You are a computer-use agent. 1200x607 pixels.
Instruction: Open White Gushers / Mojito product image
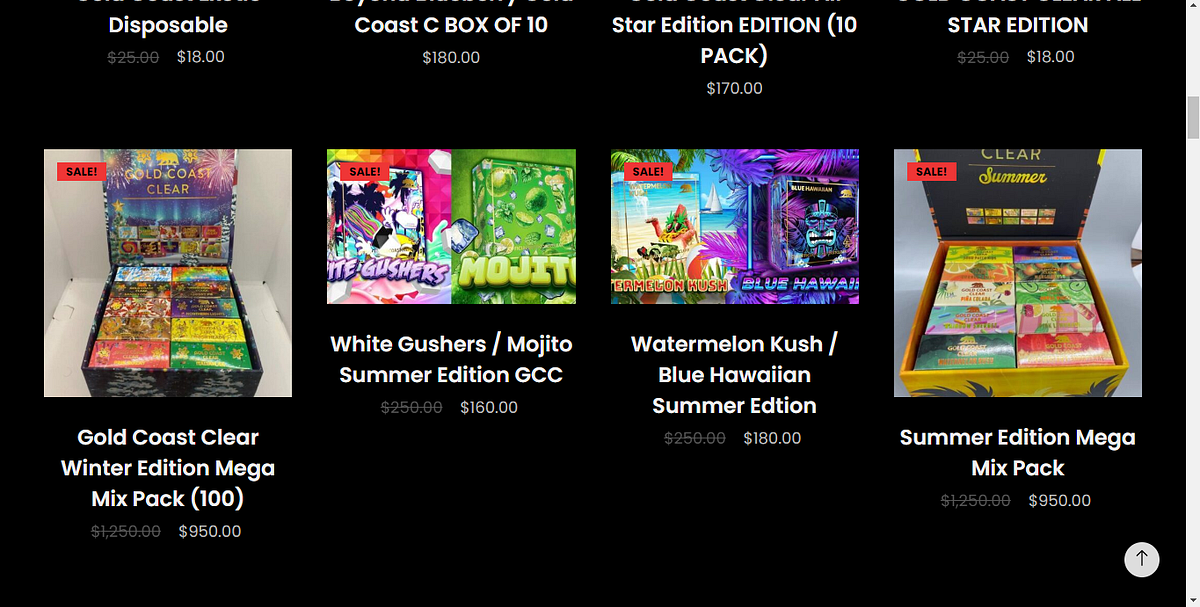(451, 226)
